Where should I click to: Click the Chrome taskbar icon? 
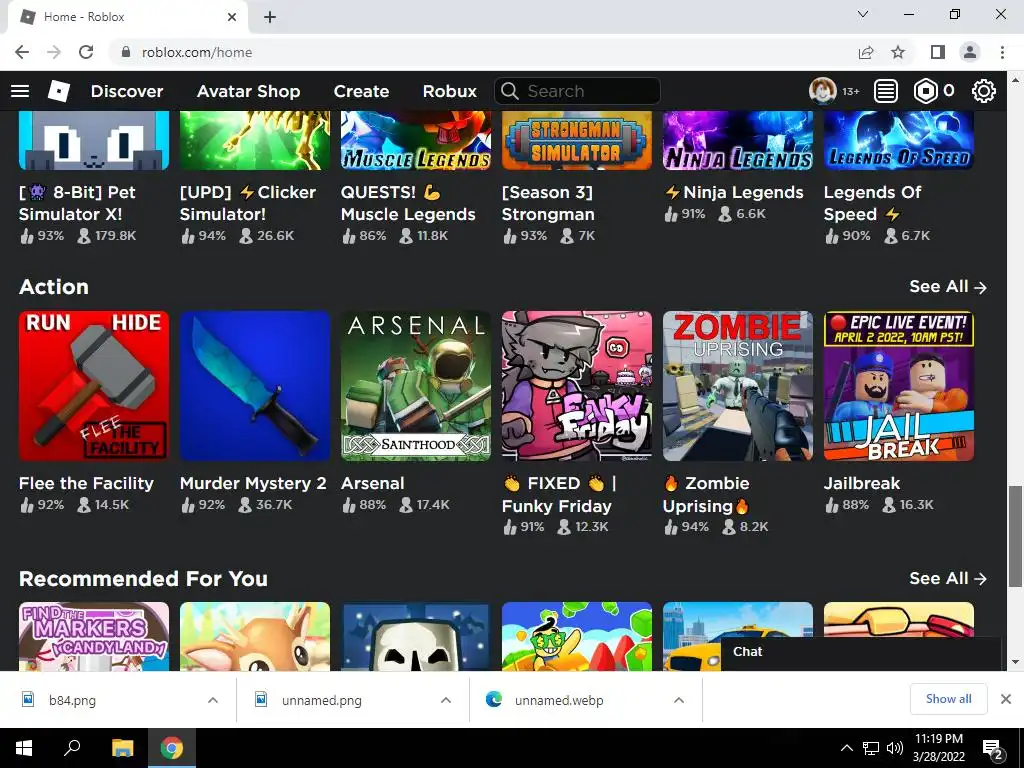[x=172, y=748]
